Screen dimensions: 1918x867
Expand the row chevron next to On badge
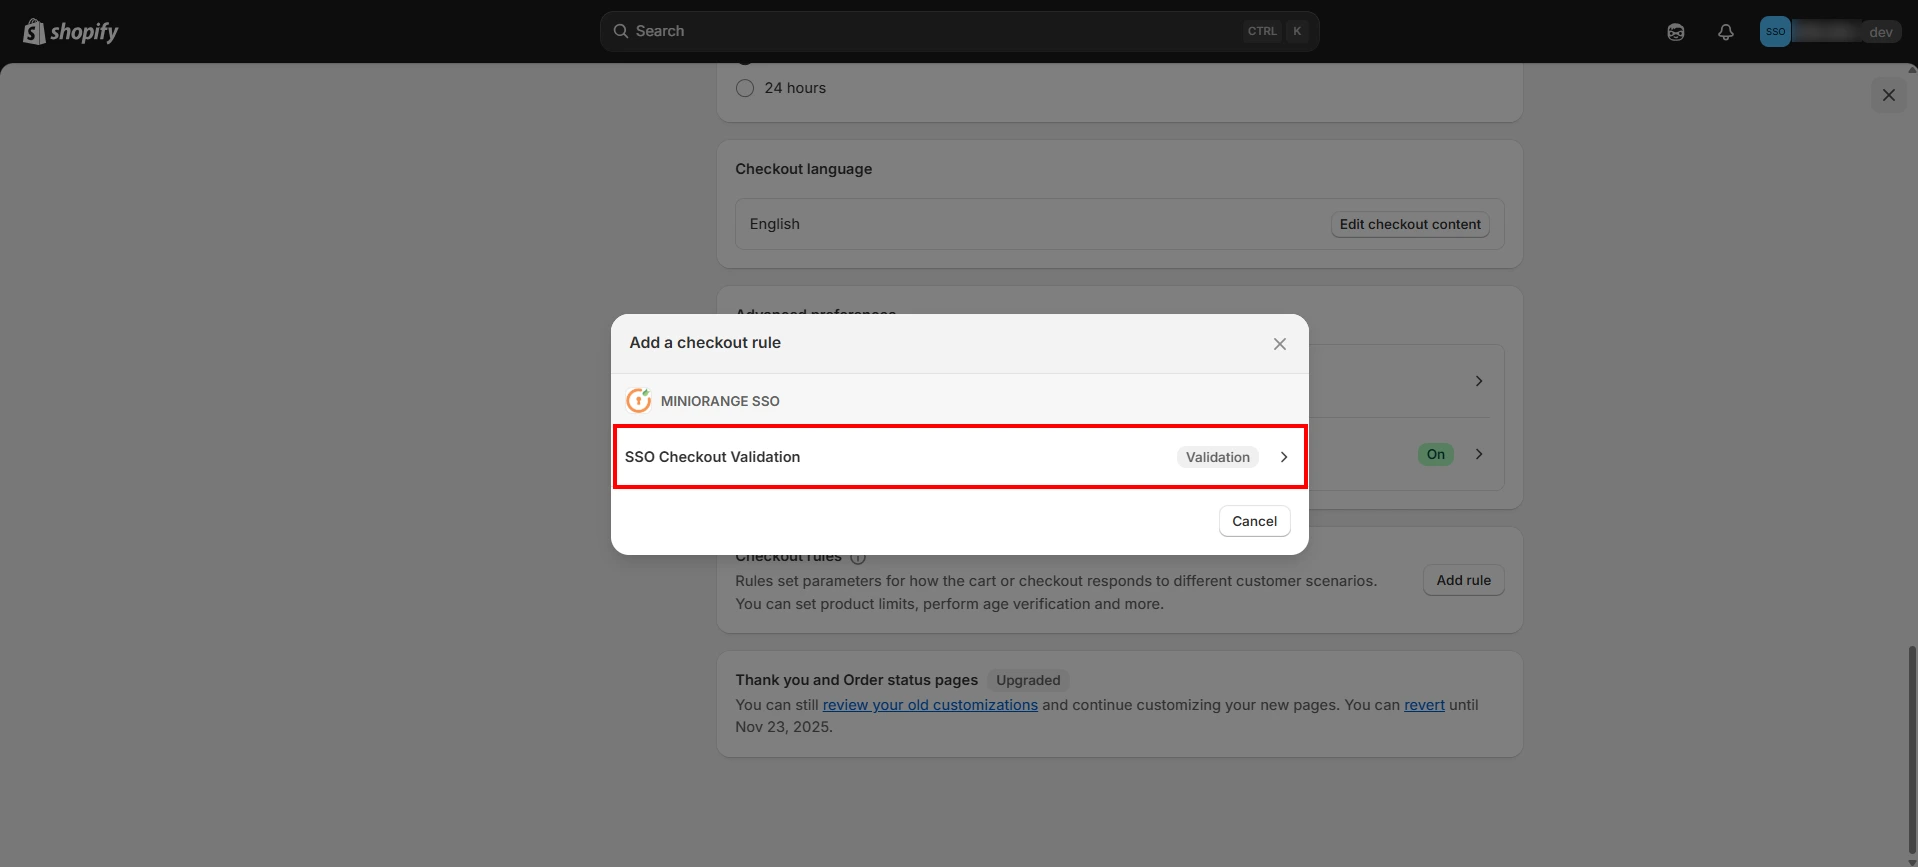pyautogui.click(x=1479, y=454)
